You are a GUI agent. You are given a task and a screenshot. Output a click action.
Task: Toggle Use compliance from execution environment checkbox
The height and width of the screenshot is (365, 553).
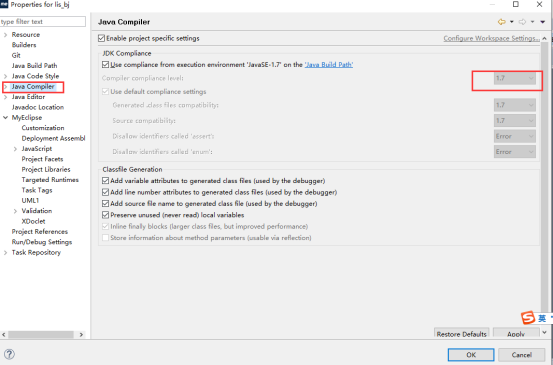coord(105,65)
